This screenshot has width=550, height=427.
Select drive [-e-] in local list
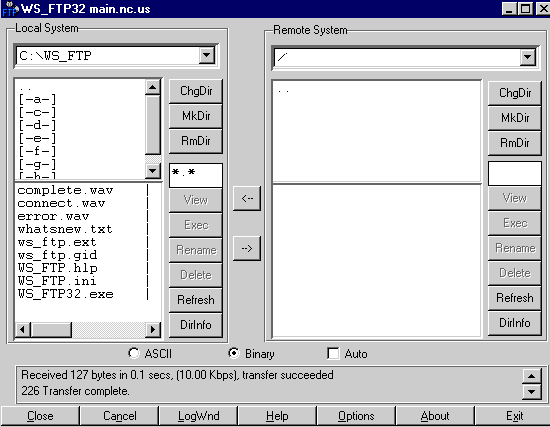38,138
